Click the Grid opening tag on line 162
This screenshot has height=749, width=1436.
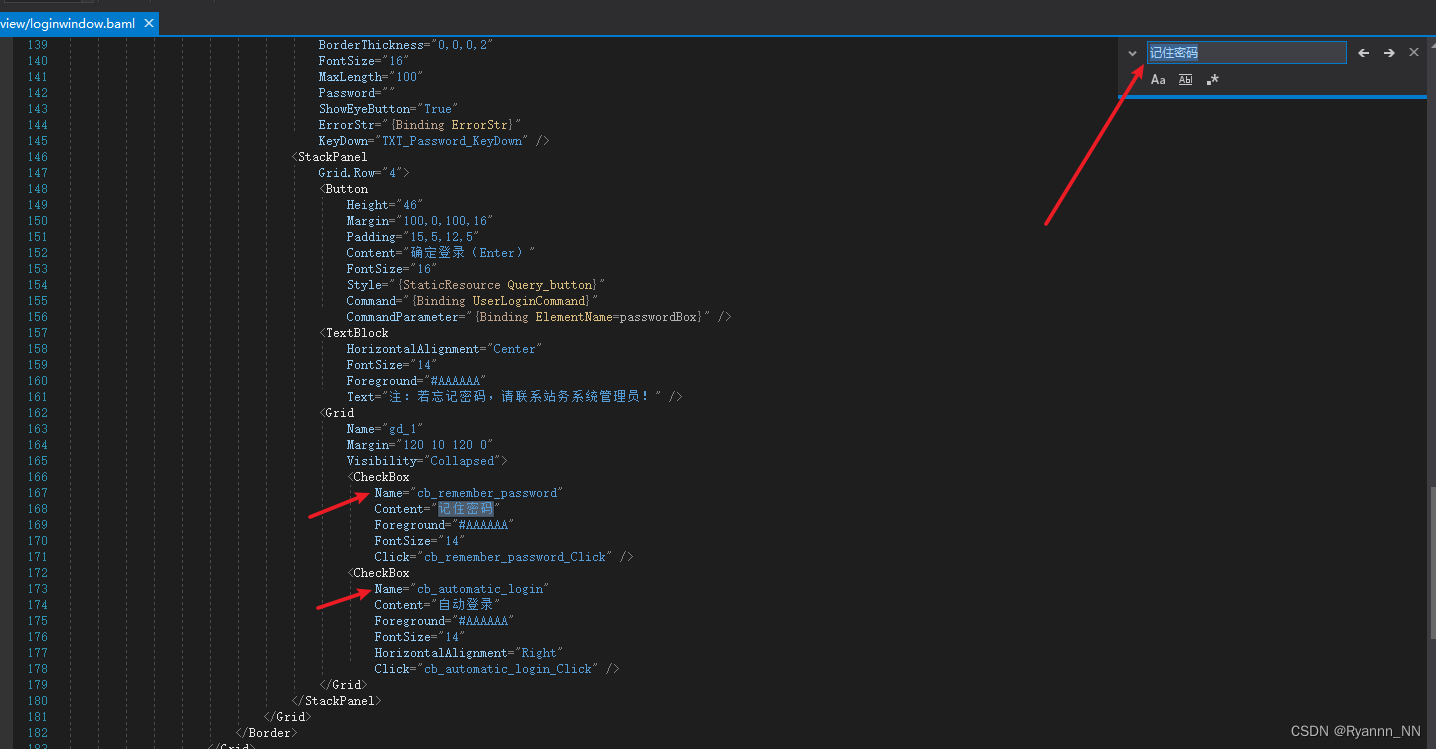coord(336,413)
